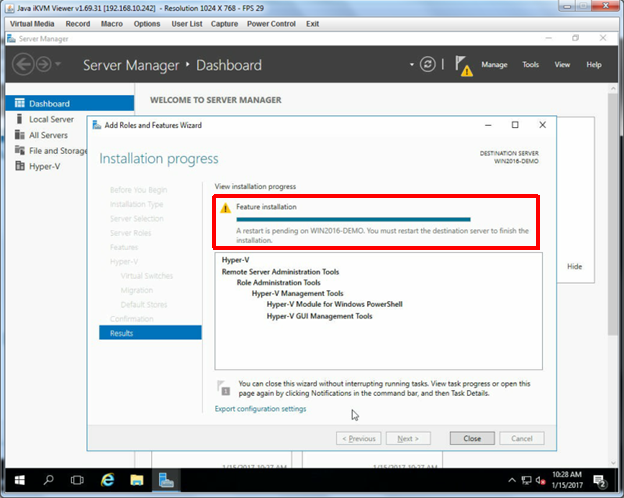Open the Help menu
The width and height of the screenshot is (624, 498).
pyautogui.click(x=594, y=64)
